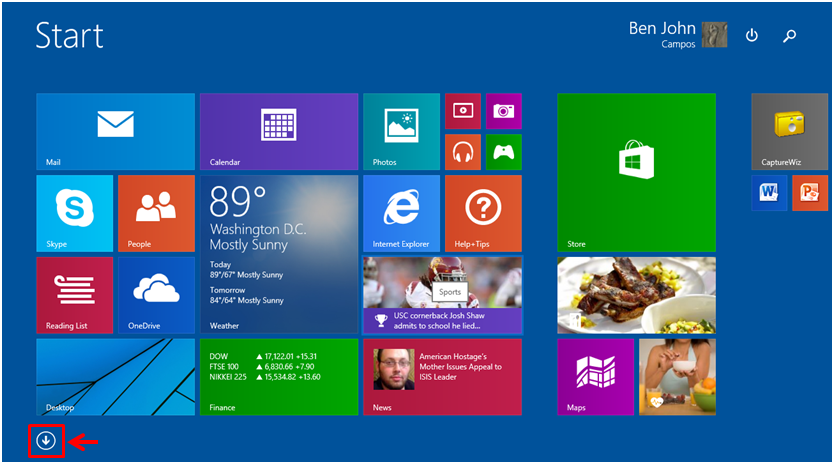Open the Finance tile with DOW figures
The image size is (833, 463).
pyautogui.click(x=279, y=377)
